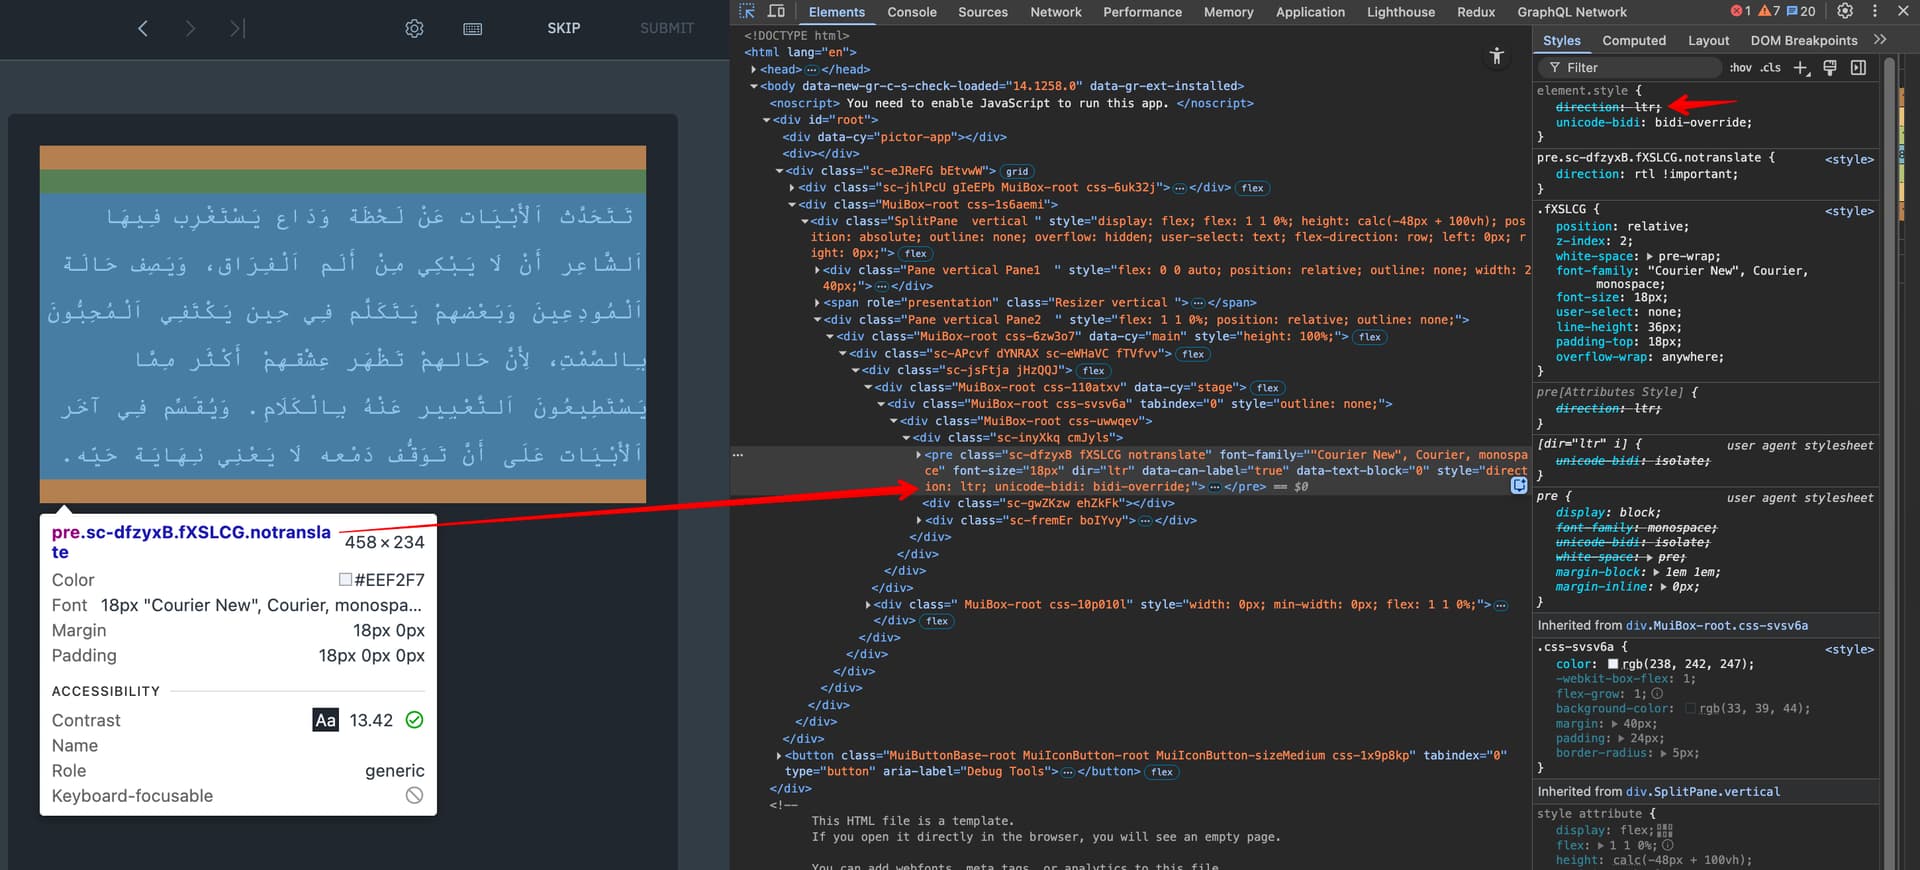Click the color swatch for rgb(238, 242, 247)
Viewport: 1920px width, 870px height.
pyautogui.click(x=1613, y=664)
